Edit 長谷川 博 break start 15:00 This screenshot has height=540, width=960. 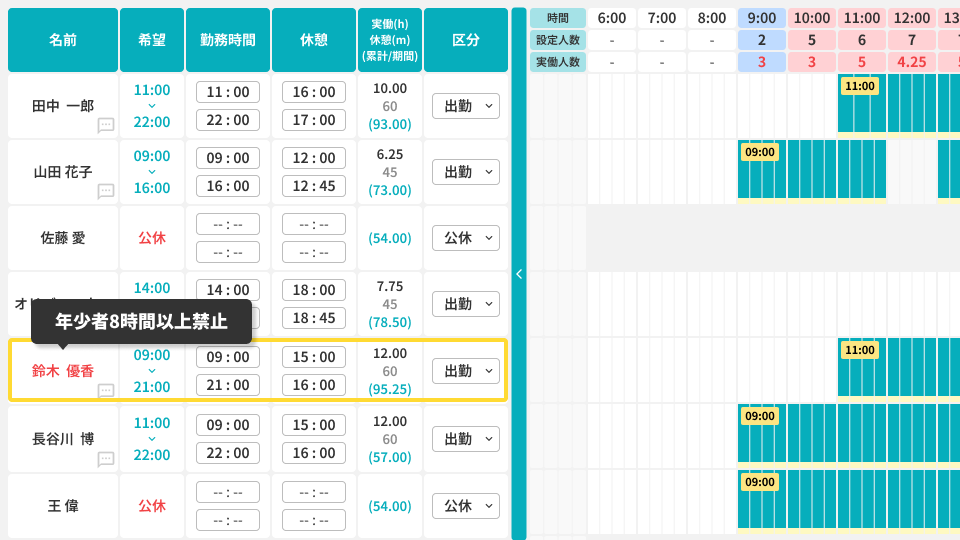313,425
